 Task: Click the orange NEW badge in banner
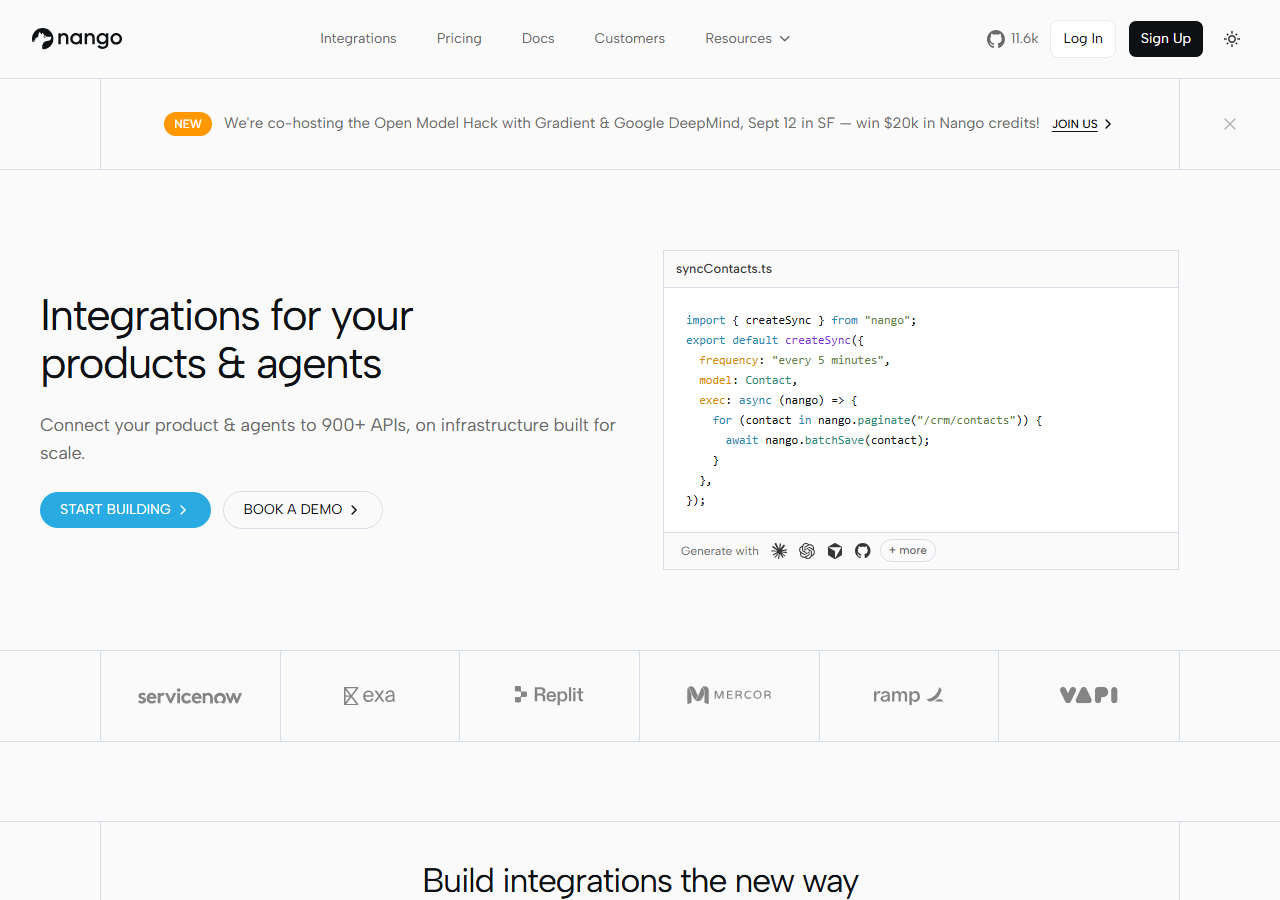(188, 124)
